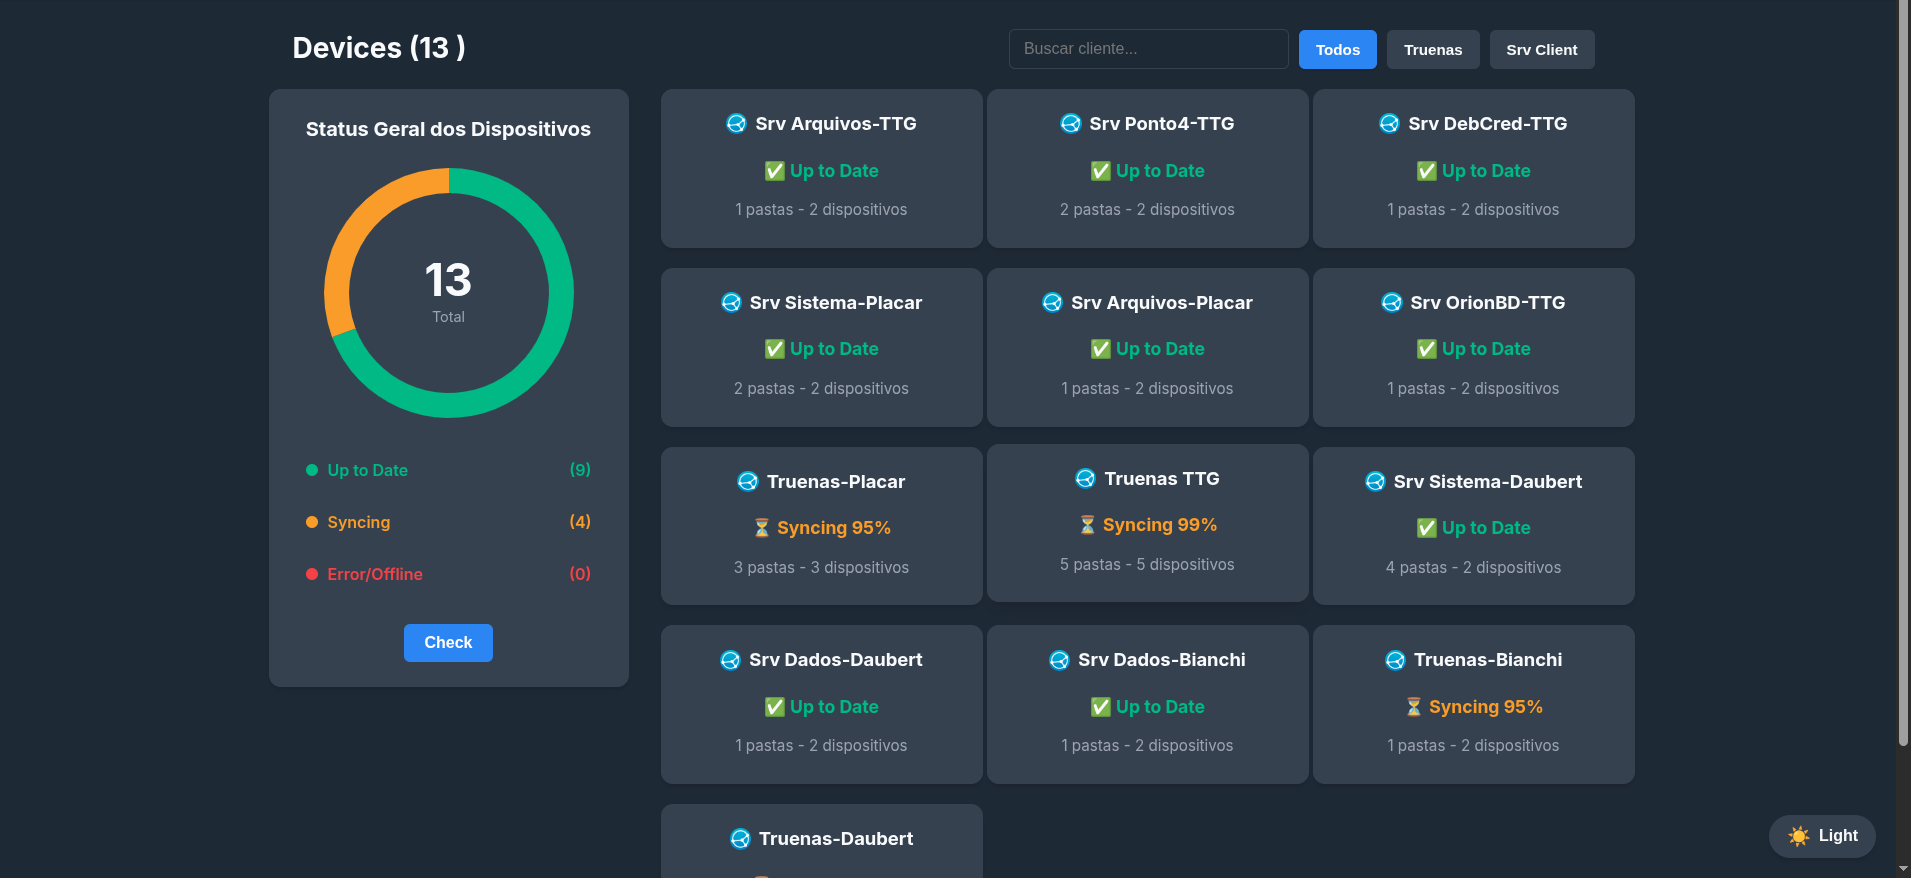Filter devices by Truenas
Screen dimensions: 1911x878
1432,50
